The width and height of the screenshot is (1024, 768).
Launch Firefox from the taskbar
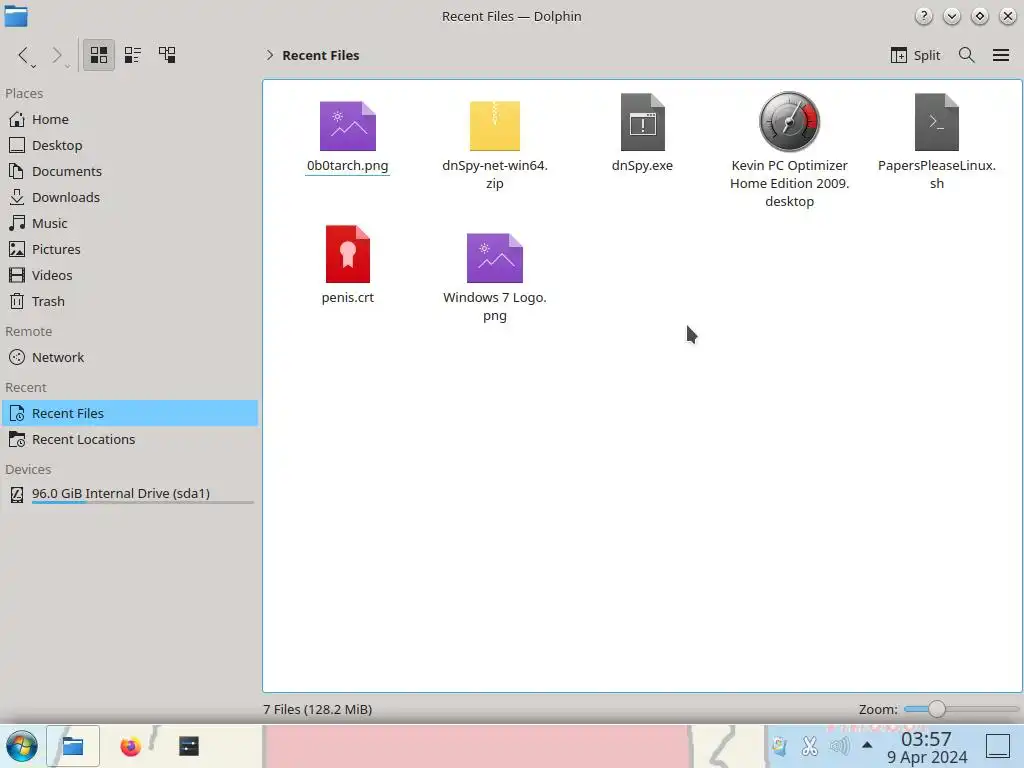[x=131, y=746]
